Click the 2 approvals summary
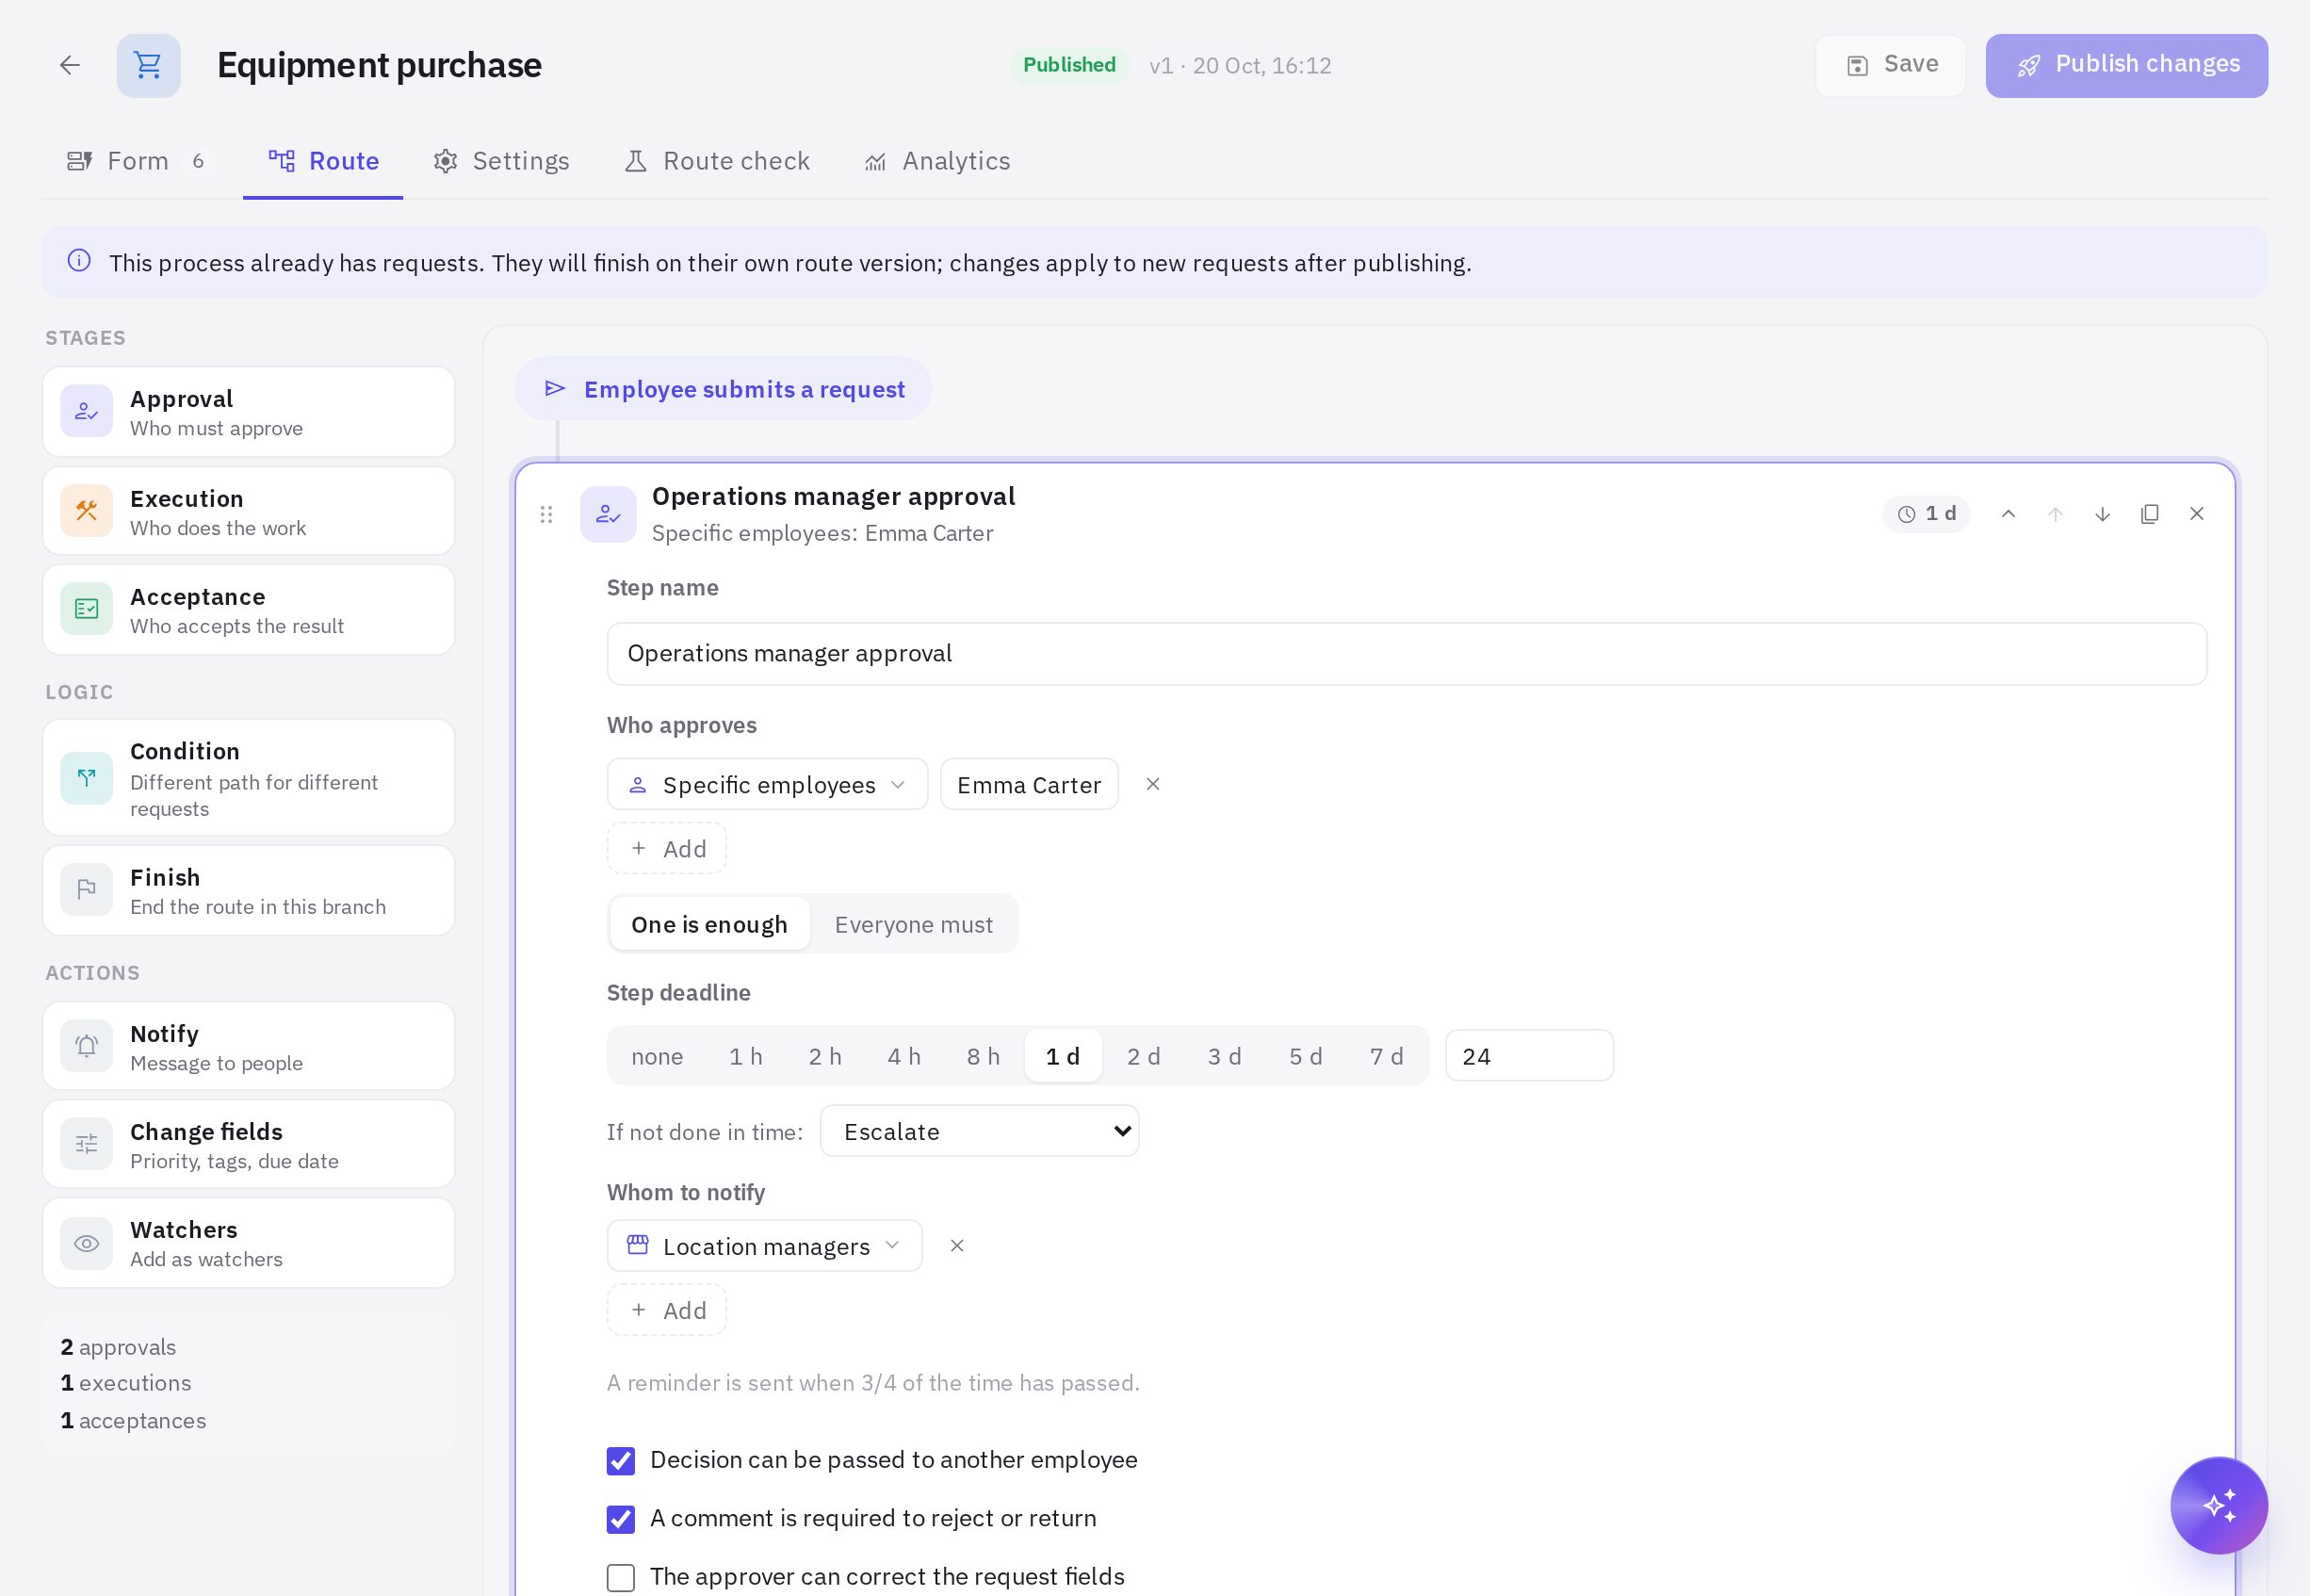The width and height of the screenshot is (2310, 1596). tap(118, 1347)
